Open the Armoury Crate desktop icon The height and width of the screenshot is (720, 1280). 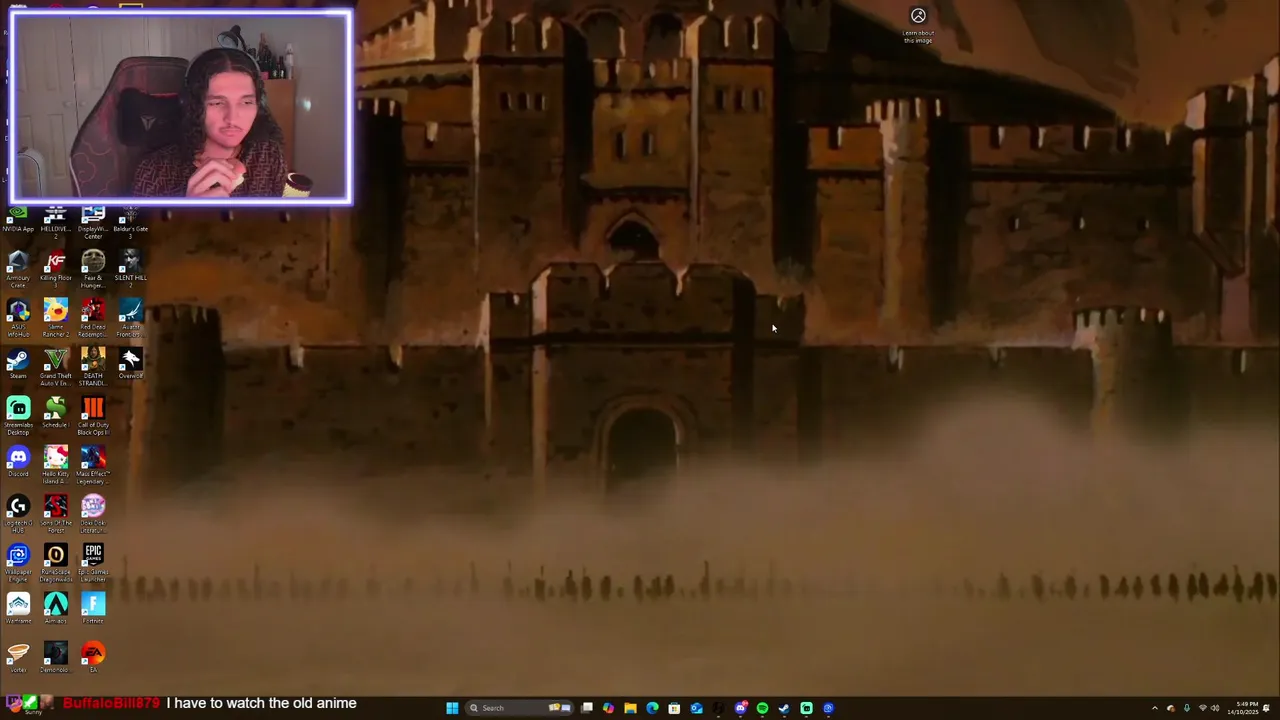coord(18,268)
